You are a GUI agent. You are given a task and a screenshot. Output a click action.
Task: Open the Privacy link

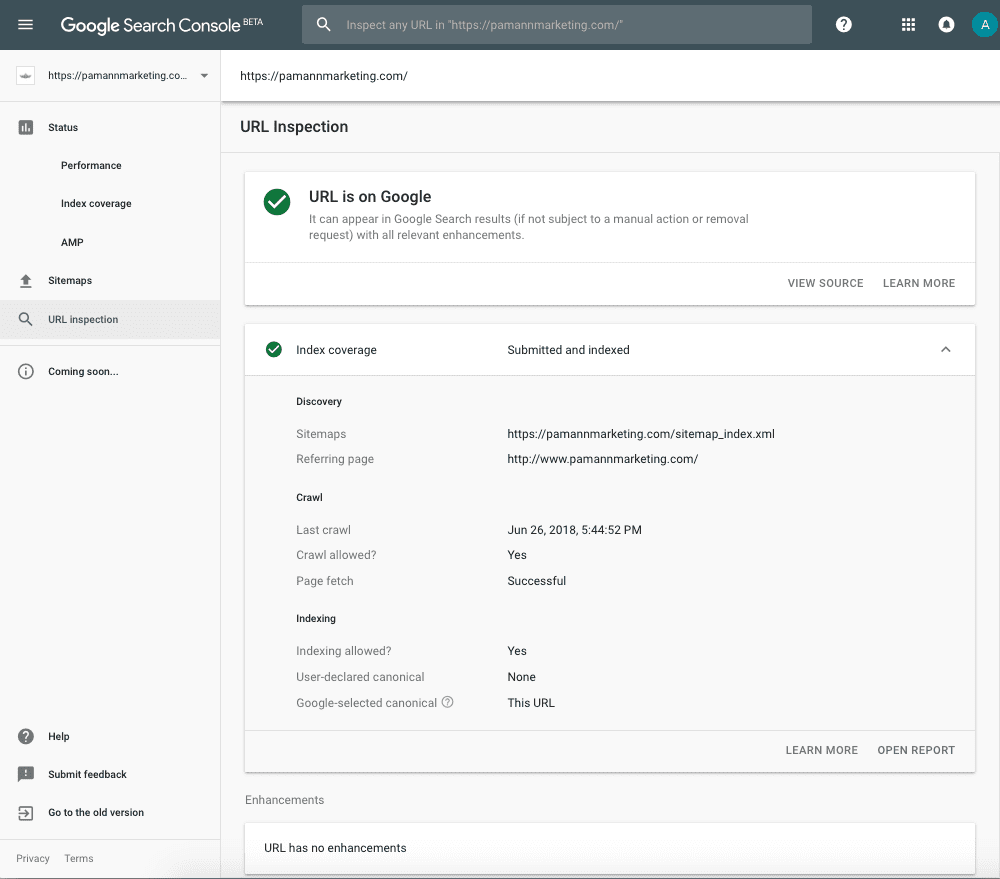click(x=33, y=859)
